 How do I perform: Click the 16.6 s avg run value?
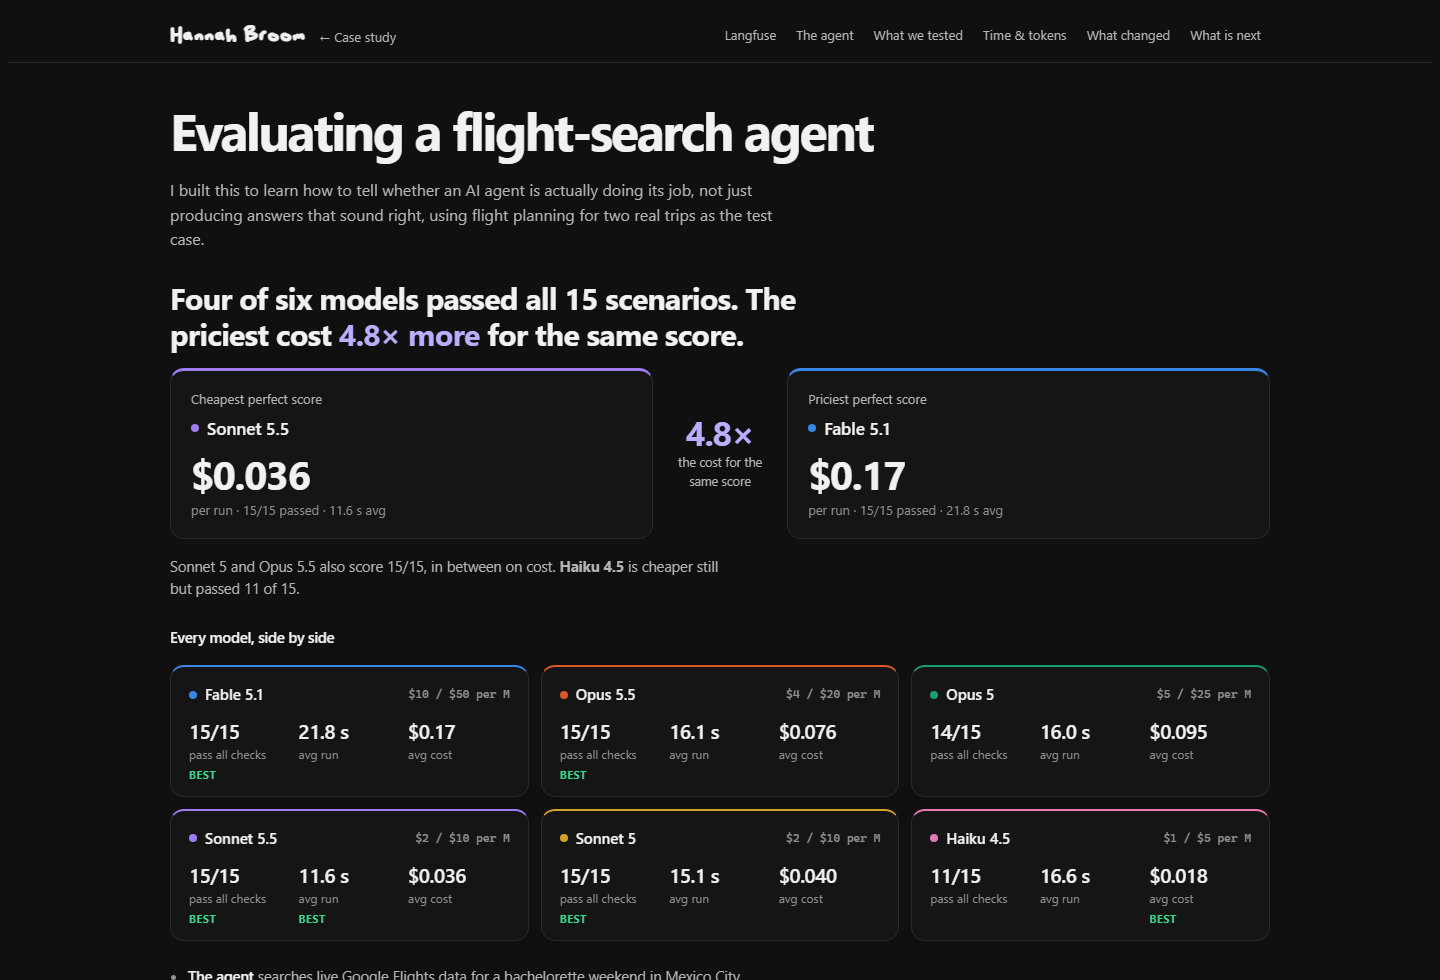[1065, 877]
